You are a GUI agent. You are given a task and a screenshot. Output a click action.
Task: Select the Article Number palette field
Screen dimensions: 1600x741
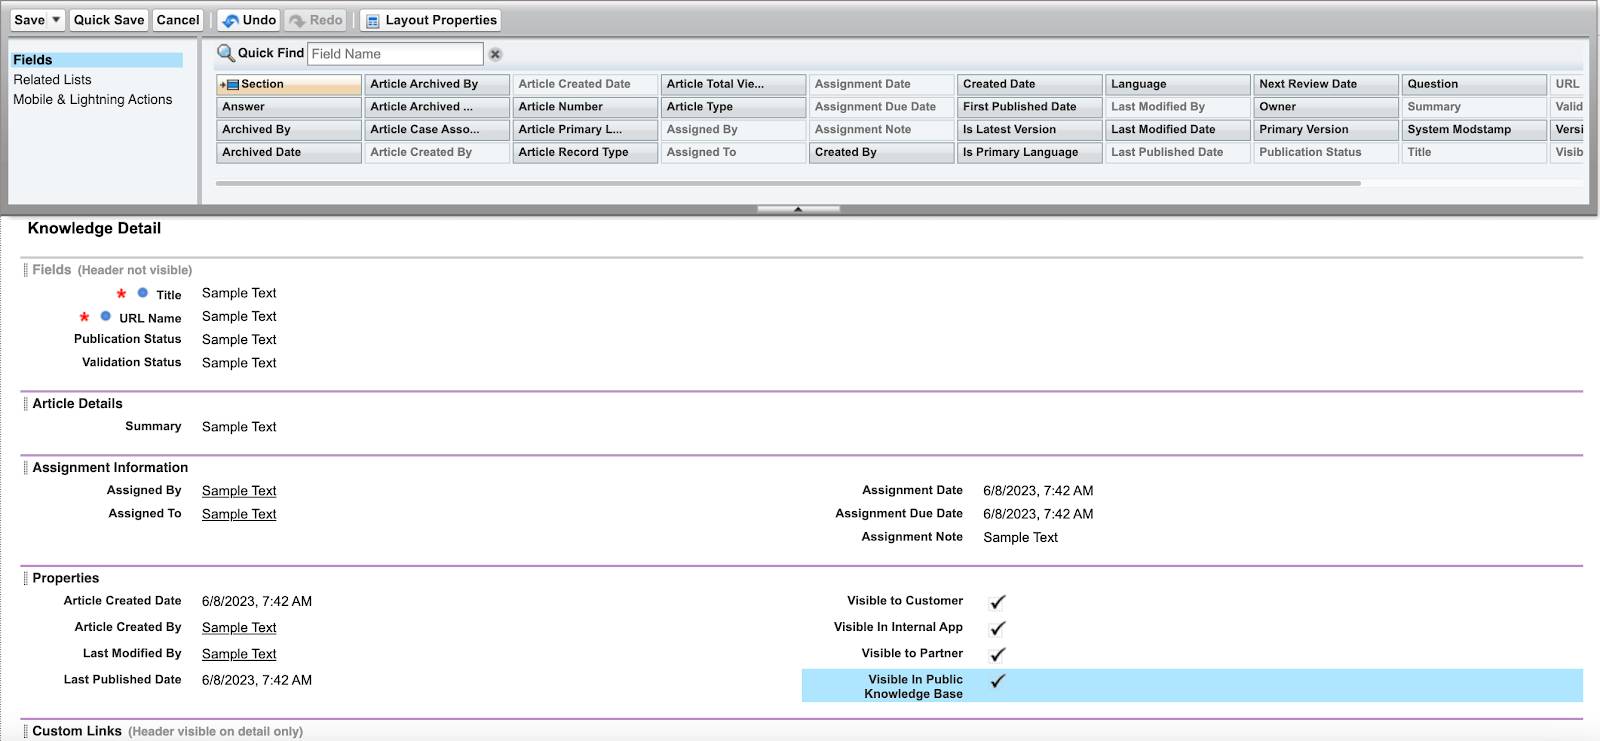tap(585, 107)
